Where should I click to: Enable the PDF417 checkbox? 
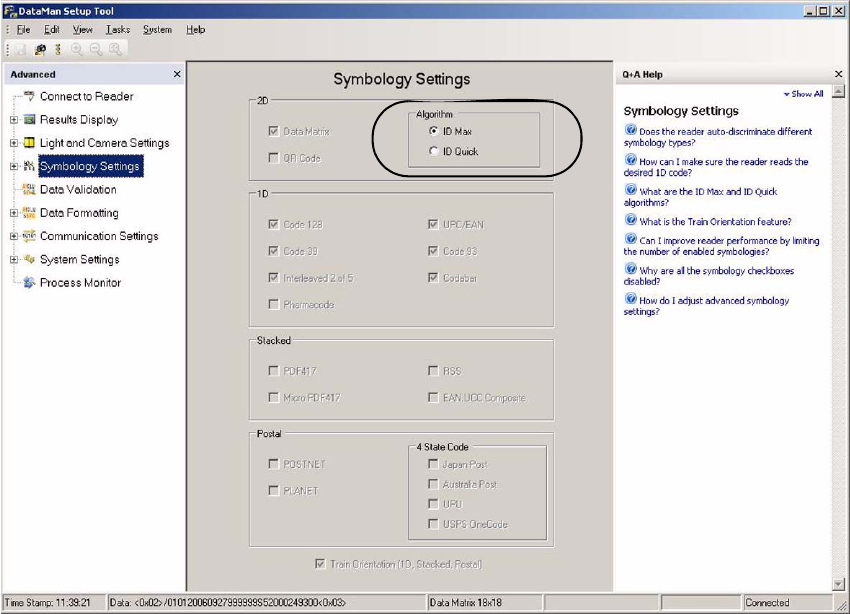(274, 371)
